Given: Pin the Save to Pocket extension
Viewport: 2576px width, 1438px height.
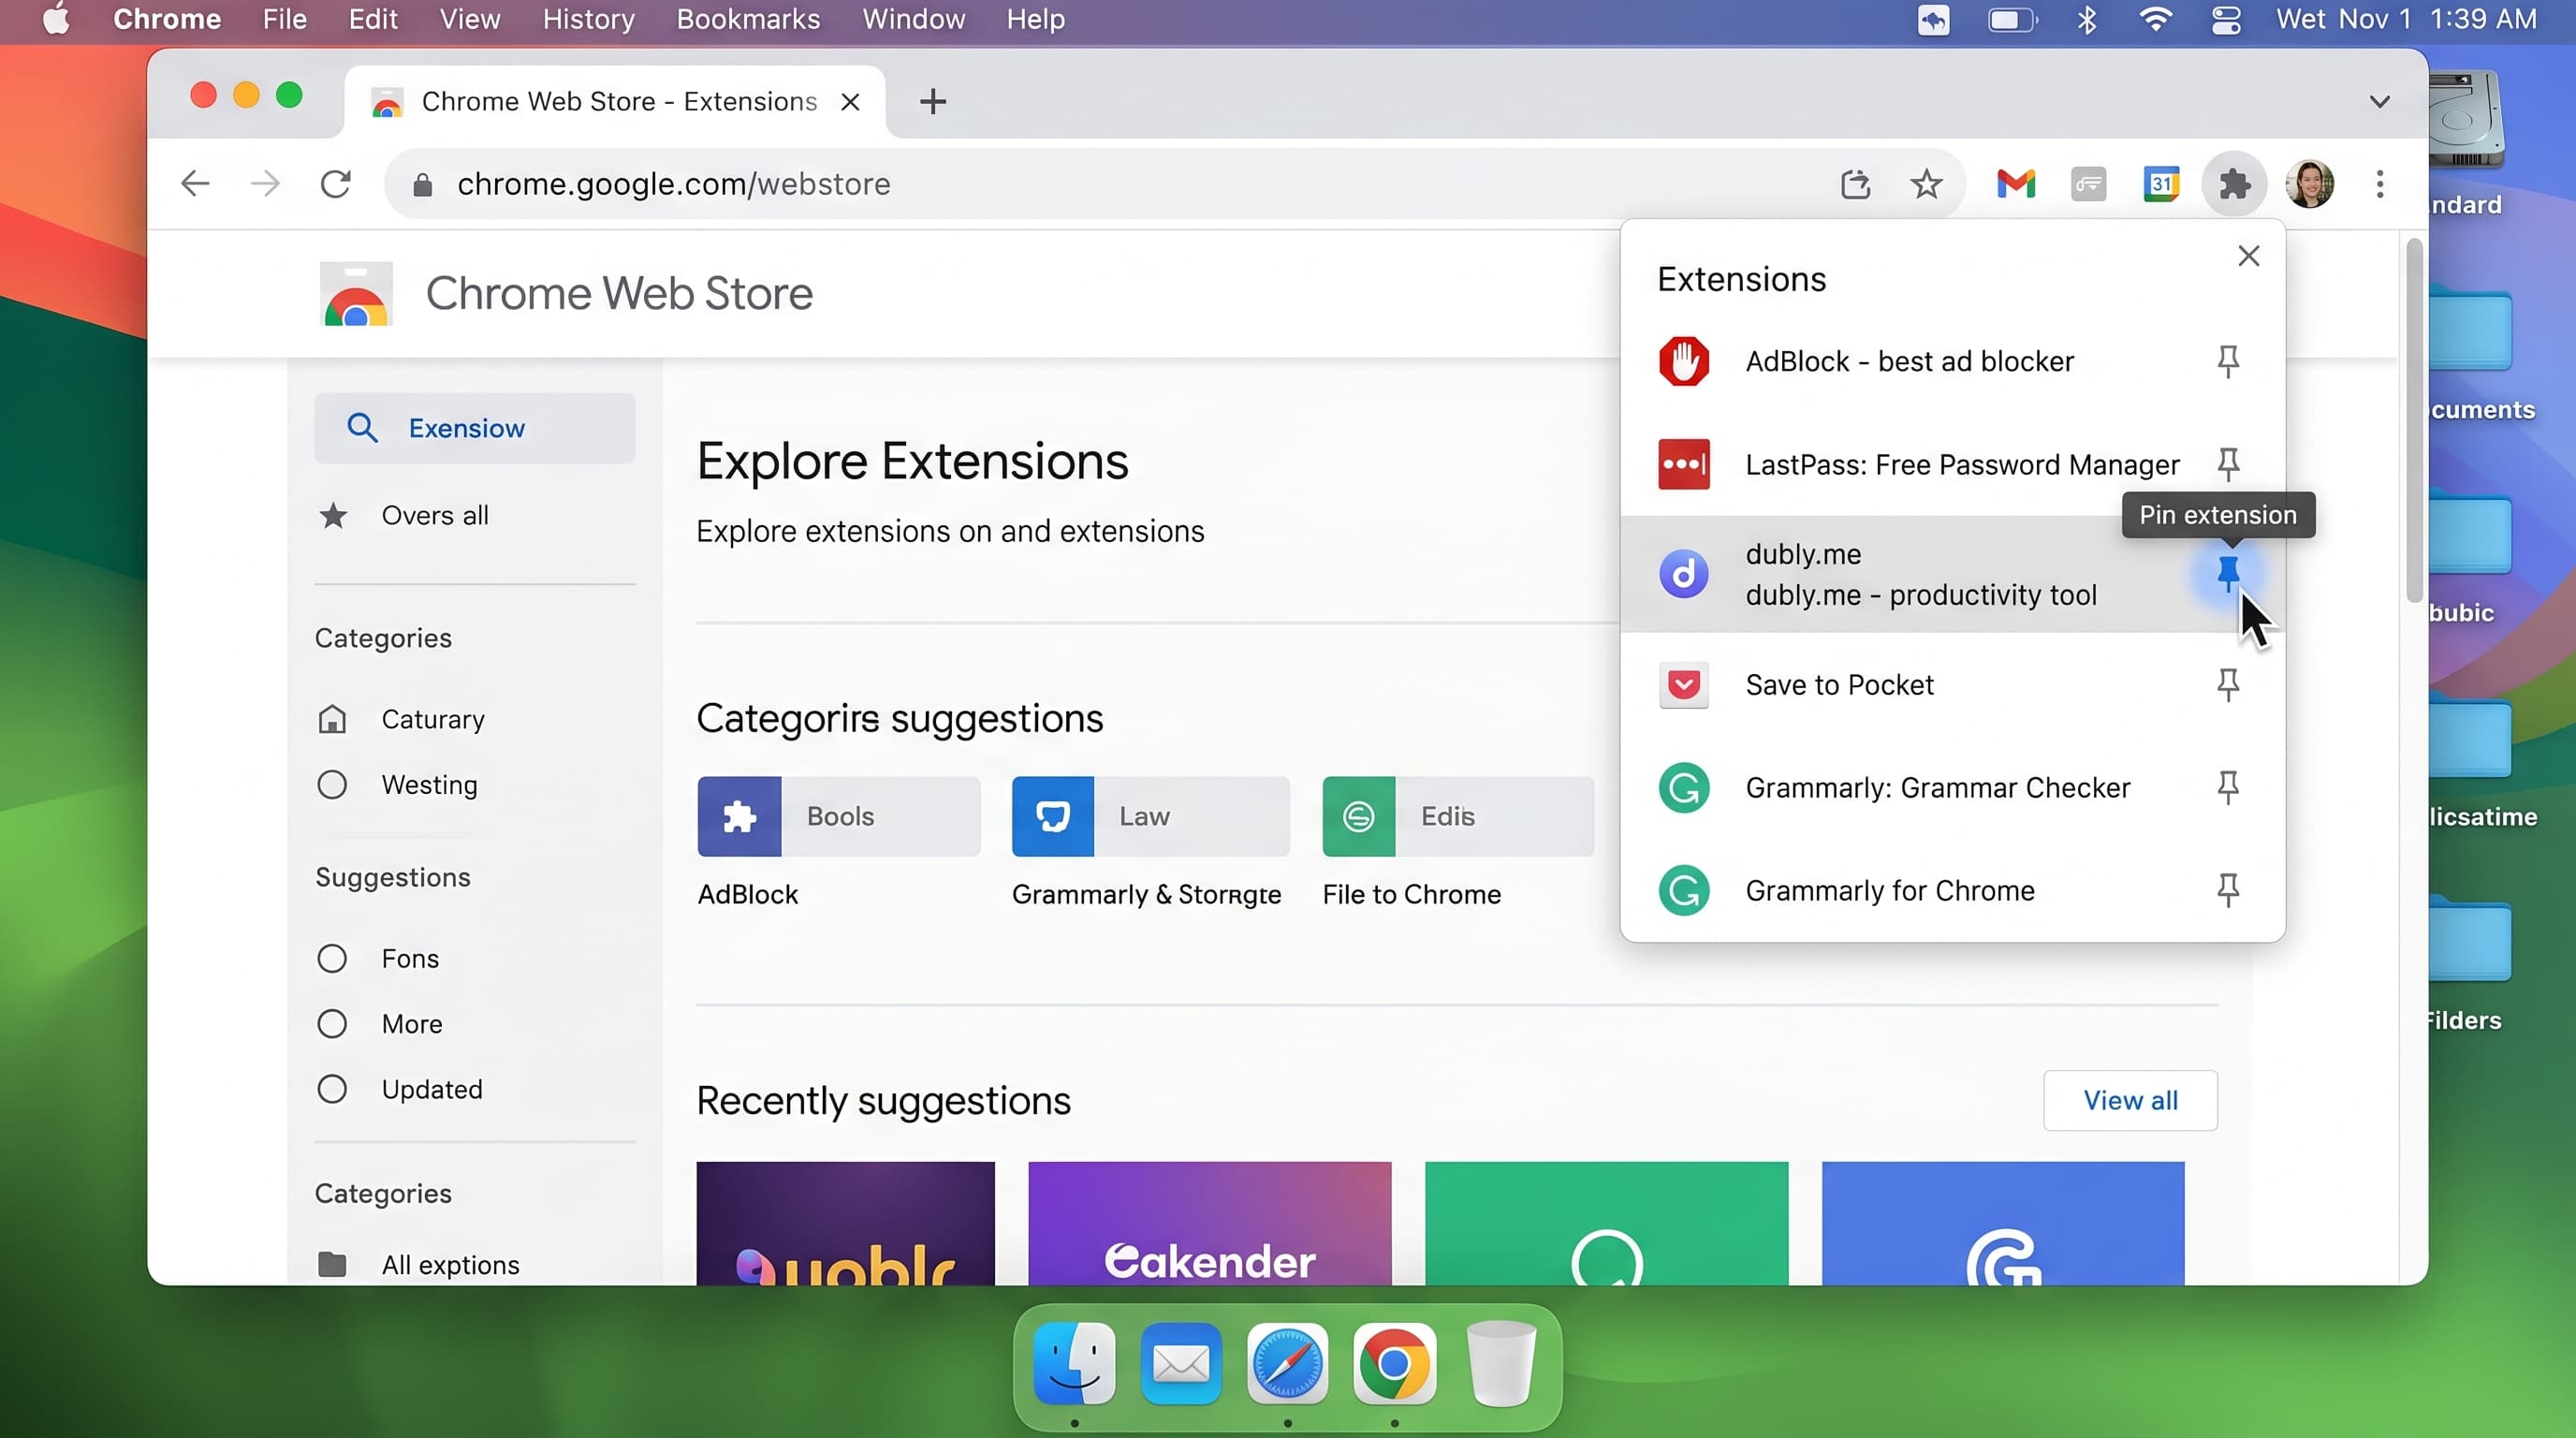Looking at the screenshot, I should pos(2227,685).
